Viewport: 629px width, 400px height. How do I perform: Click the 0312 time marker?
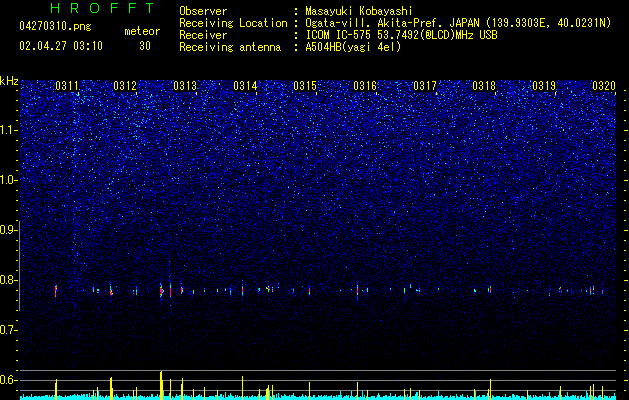(125, 86)
